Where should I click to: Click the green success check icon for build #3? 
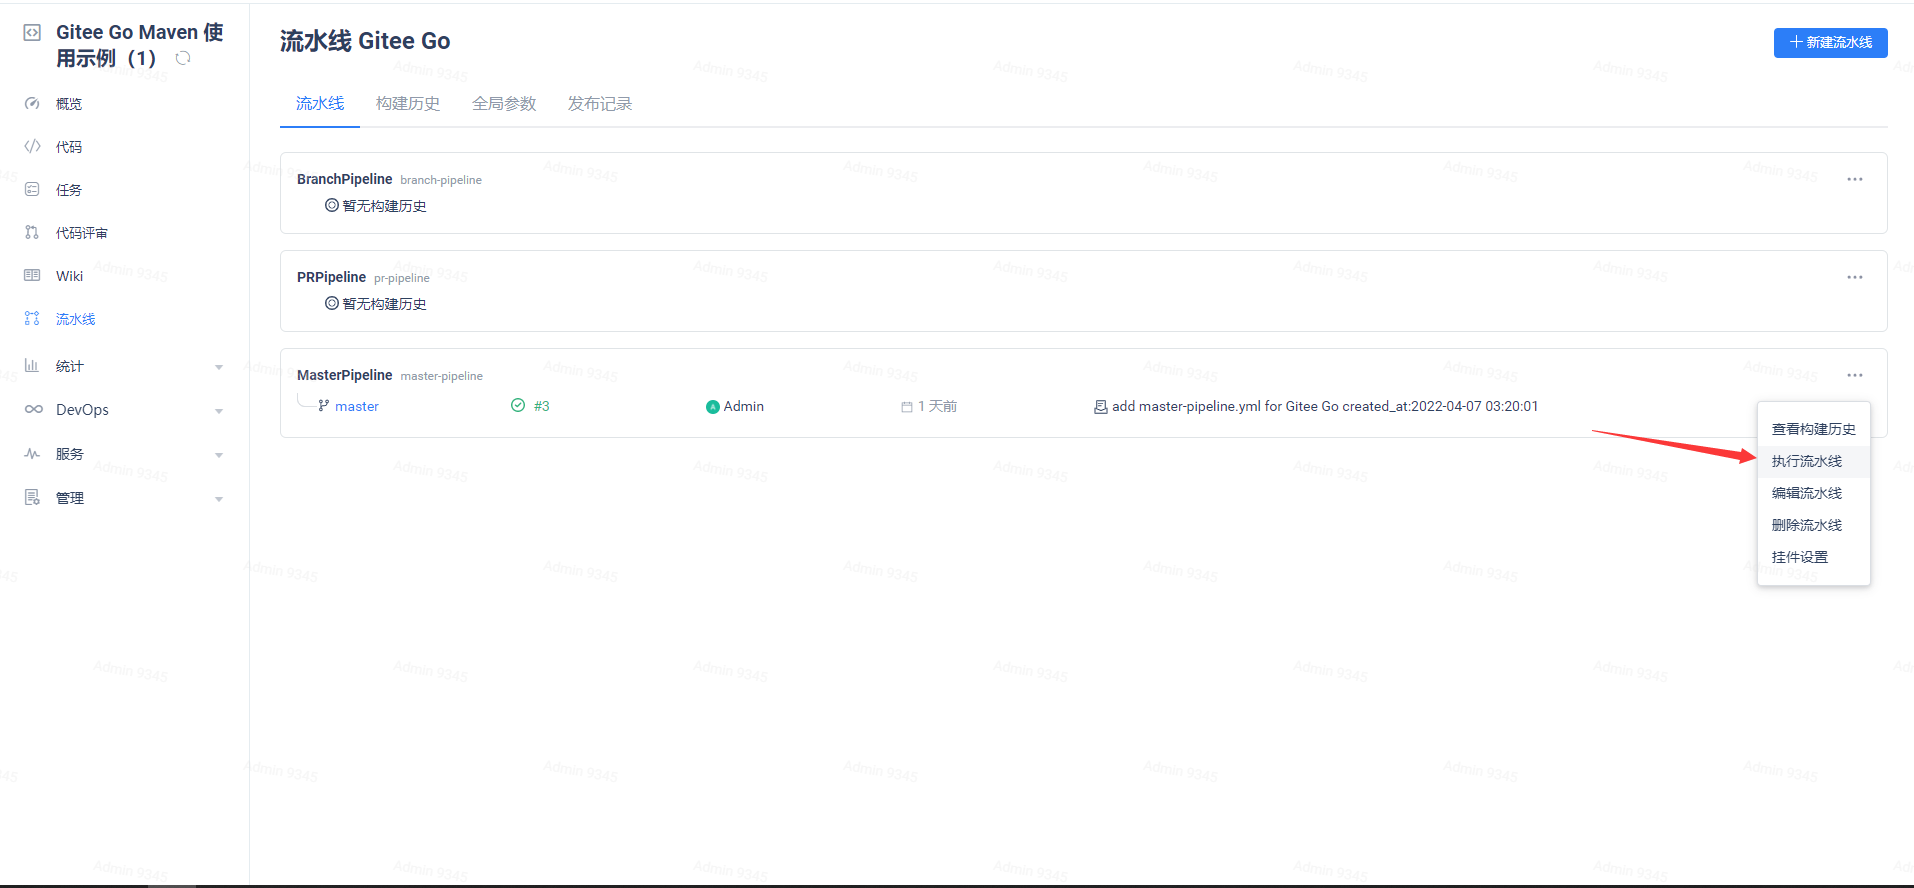pos(518,405)
